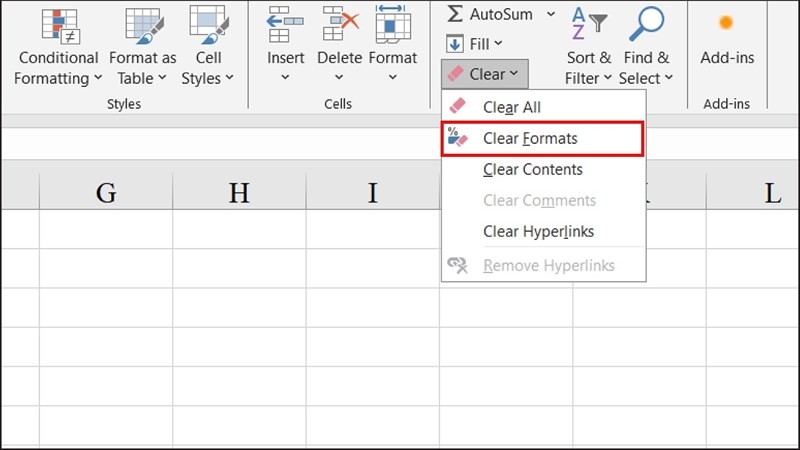Choose Remove Hyperlinks from the menu
The width and height of the screenshot is (800, 450).
click(544, 265)
